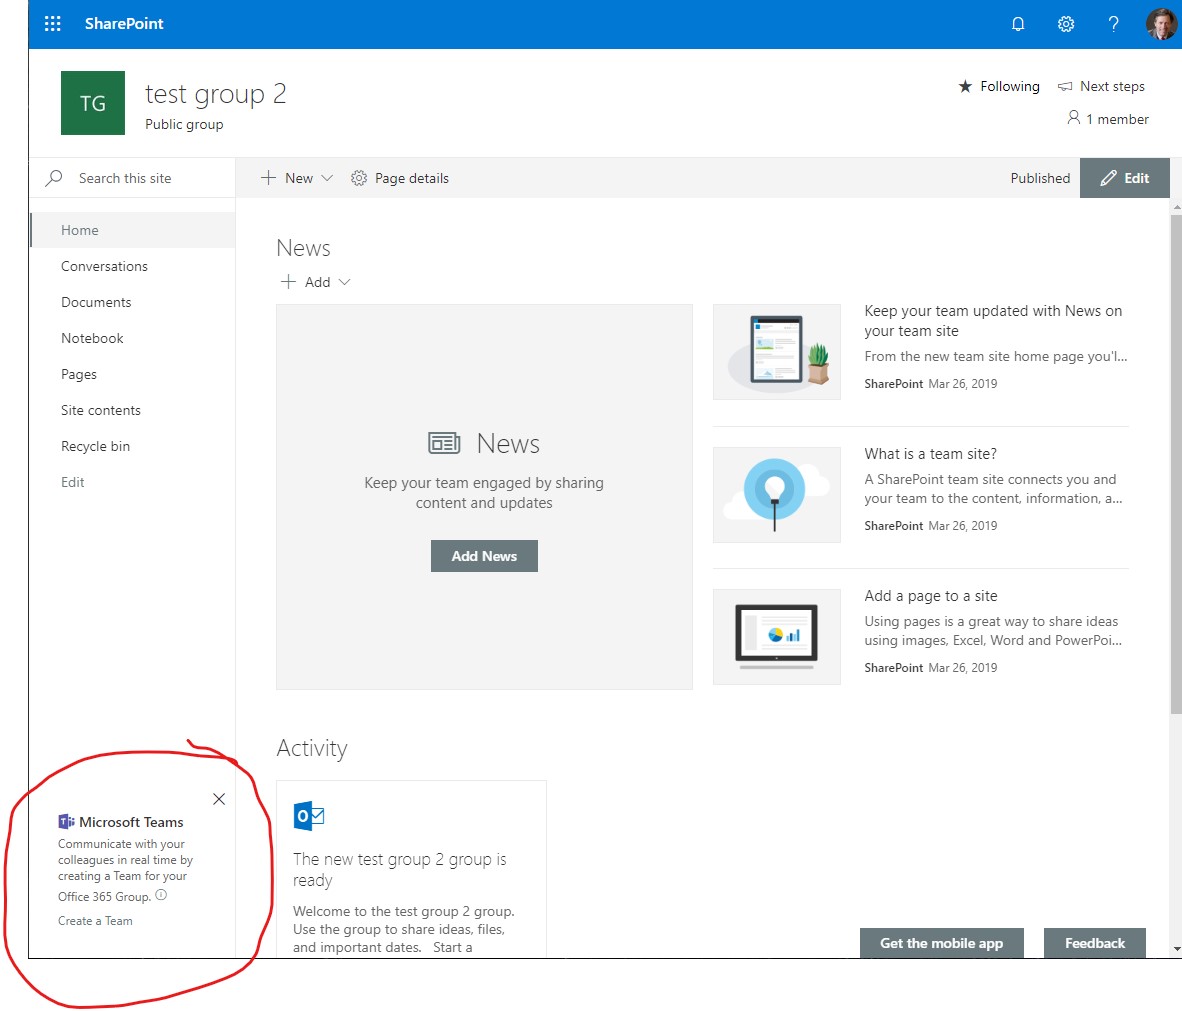Viewport: 1182px width, 1011px height.
Task: Open notifications bell in the top bar
Action: click(x=1018, y=23)
